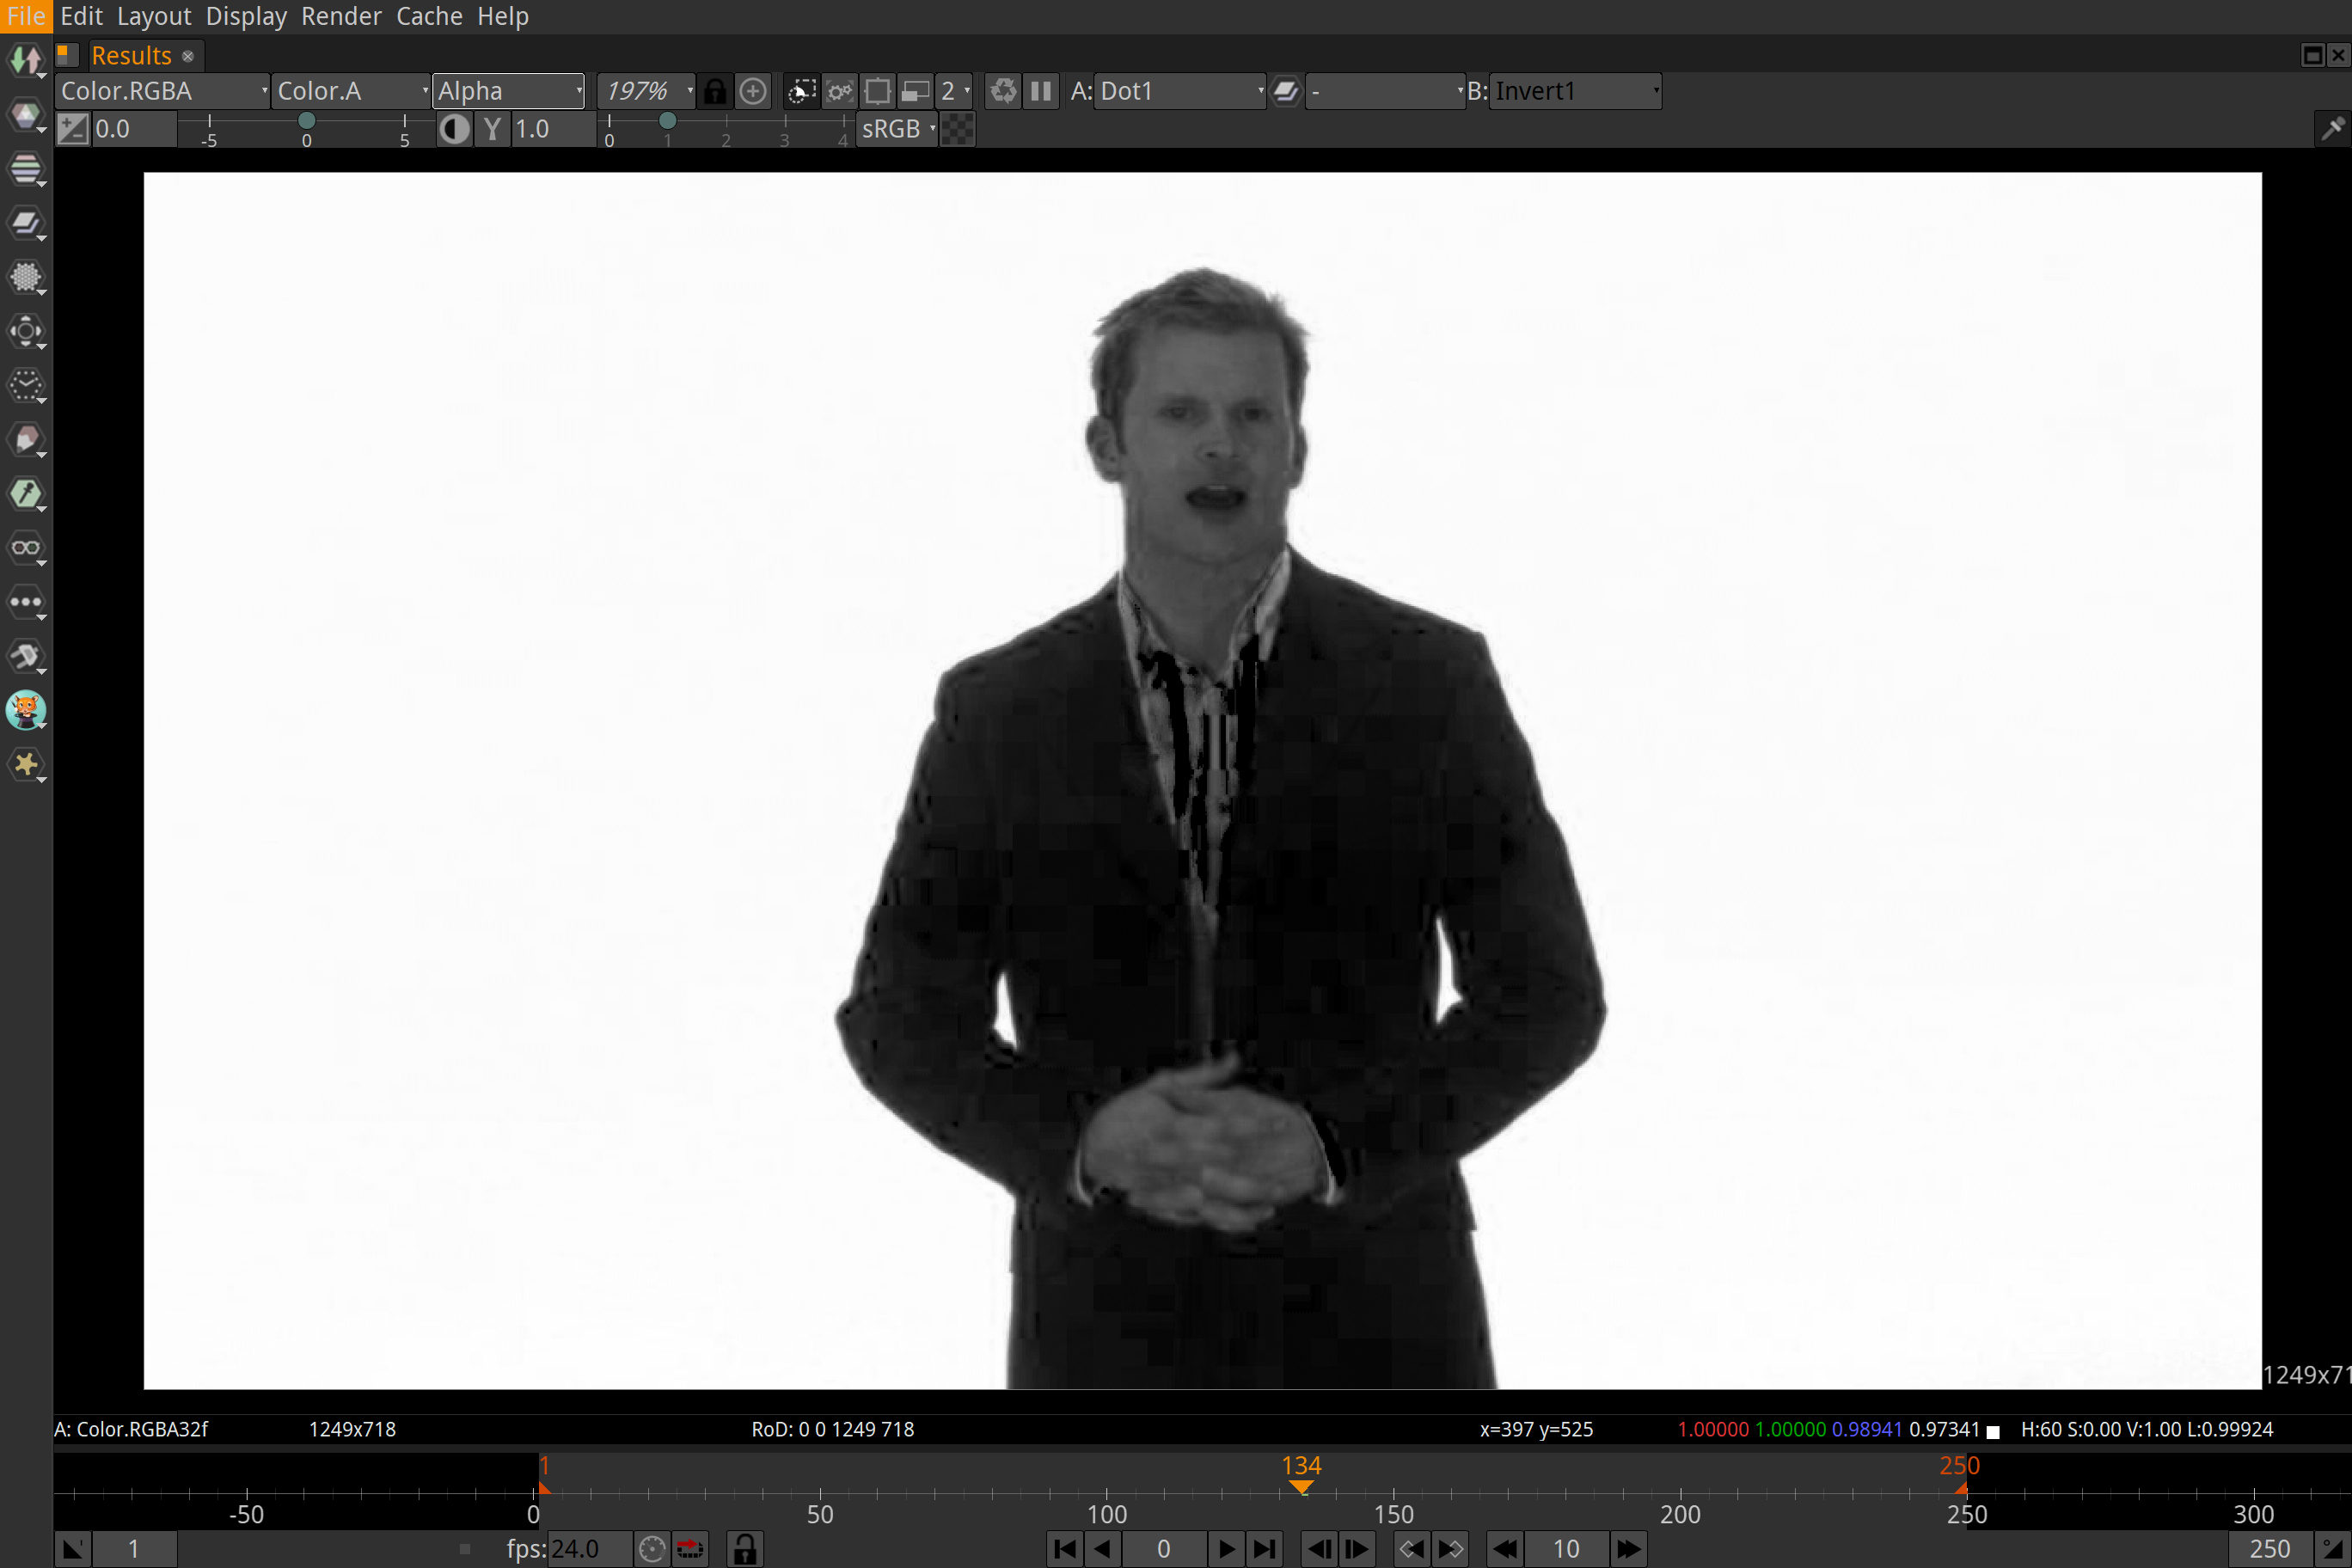Screen dimensions: 2352x1568
Task: Click the color picker eyedropper icon
Action: point(2332,129)
